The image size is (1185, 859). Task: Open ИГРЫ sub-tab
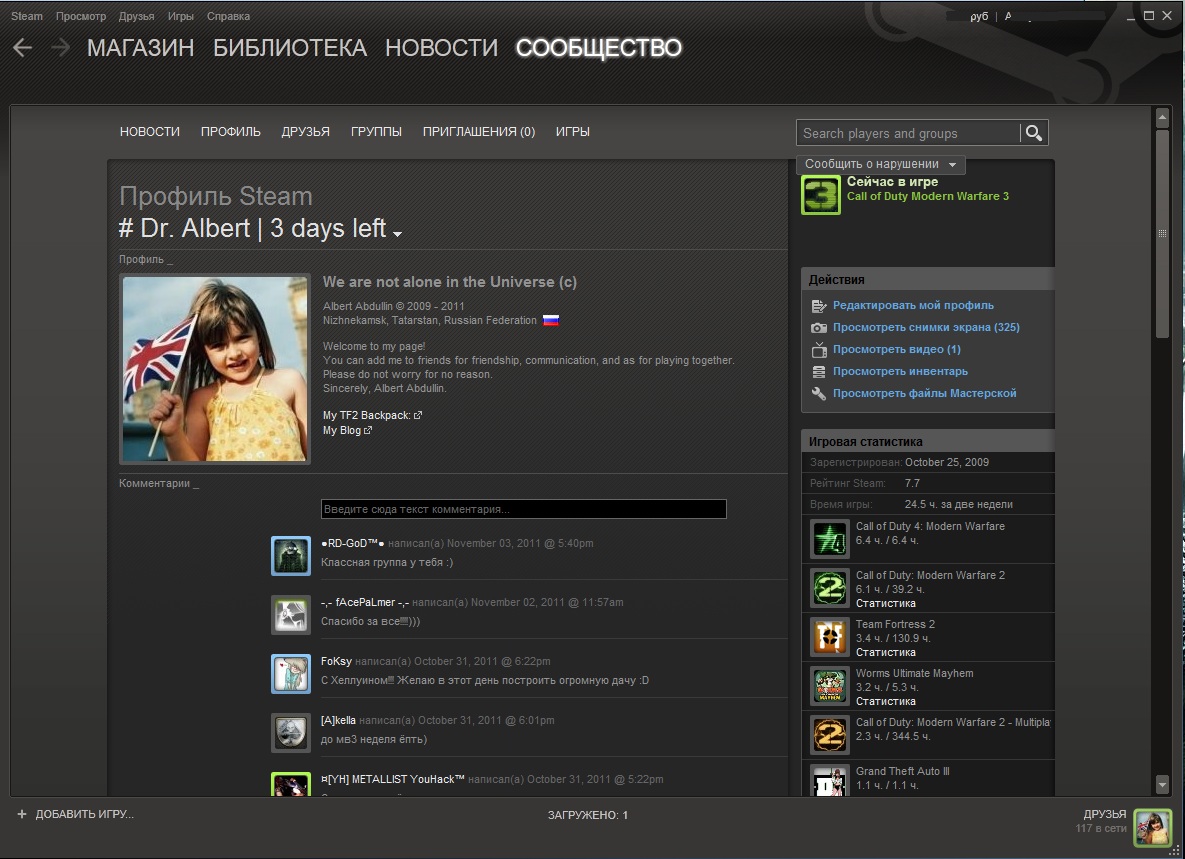click(x=573, y=131)
